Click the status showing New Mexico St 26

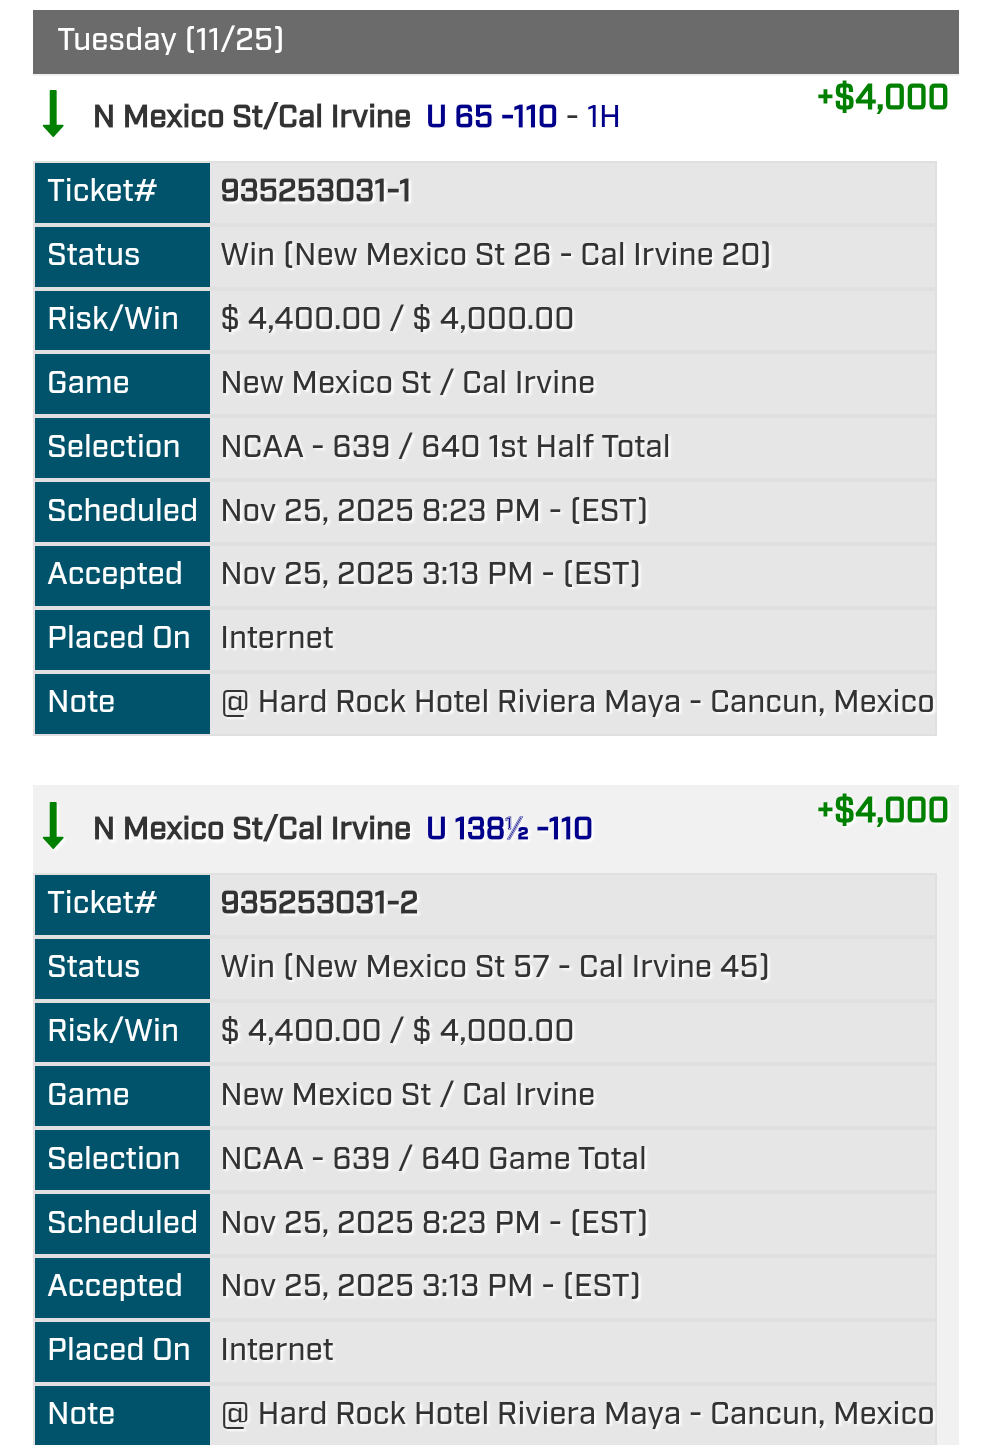pos(495,255)
